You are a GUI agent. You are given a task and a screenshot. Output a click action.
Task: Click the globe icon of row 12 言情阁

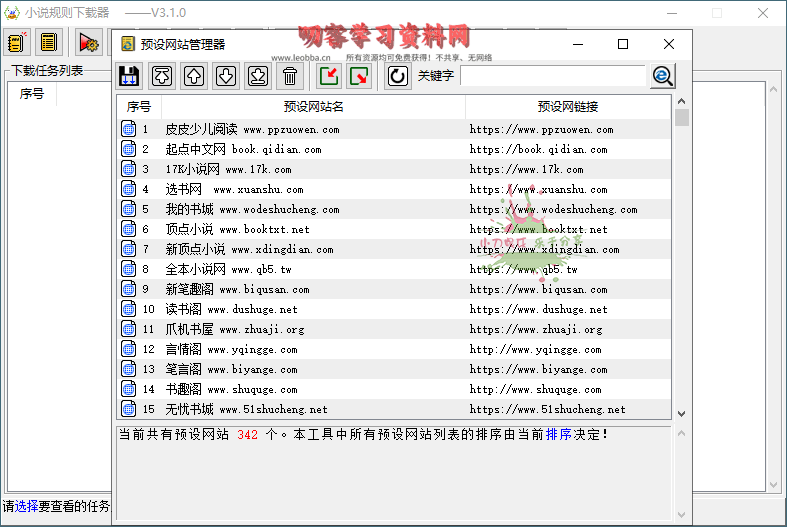point(128,349)
